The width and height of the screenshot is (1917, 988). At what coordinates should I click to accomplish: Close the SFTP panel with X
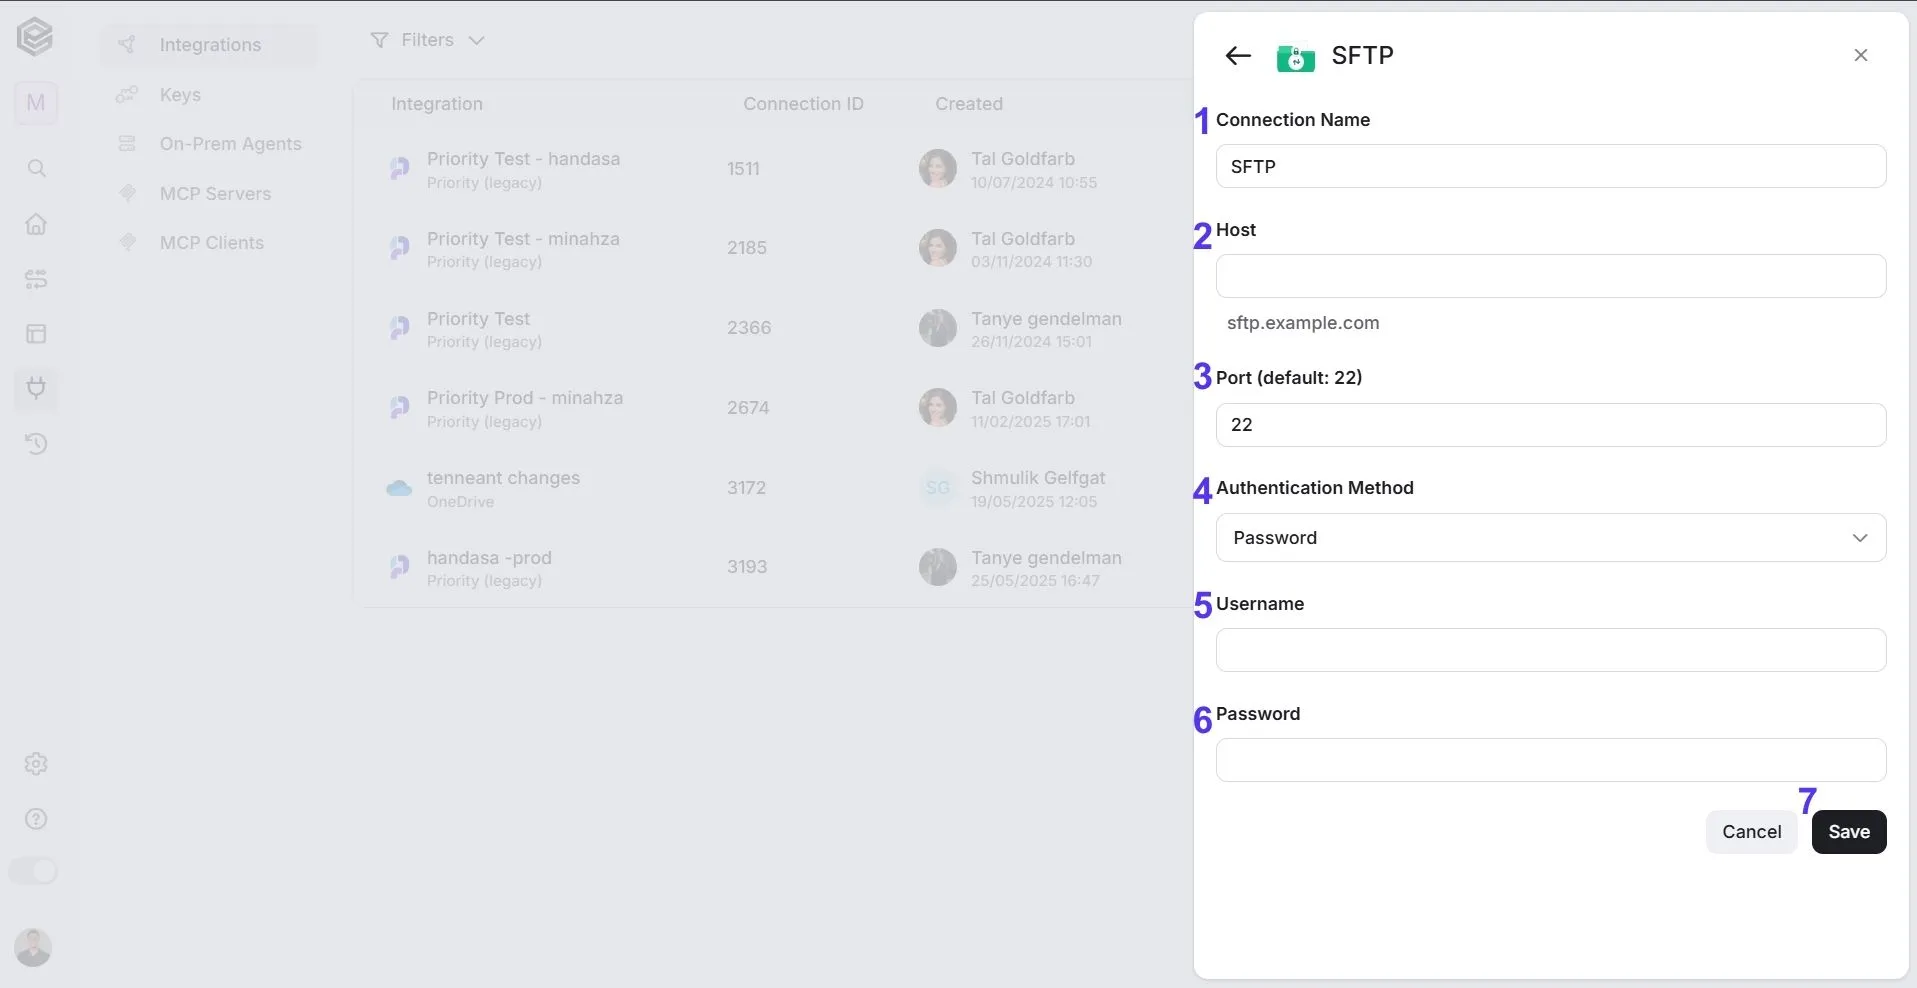(1860, 56)
